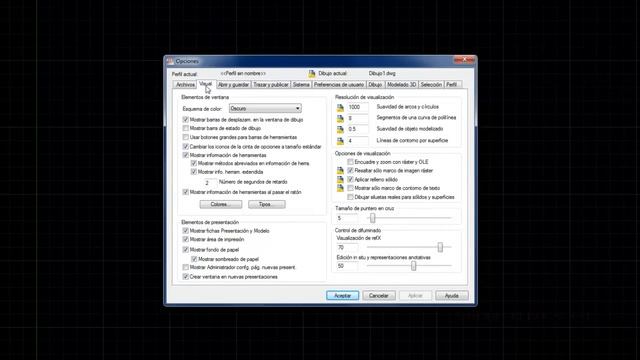The width and height of the screenshot is (640, 360).
Task: Confirm with the Aceptar button
Action: pyautogui.click(x=342, y=296)
